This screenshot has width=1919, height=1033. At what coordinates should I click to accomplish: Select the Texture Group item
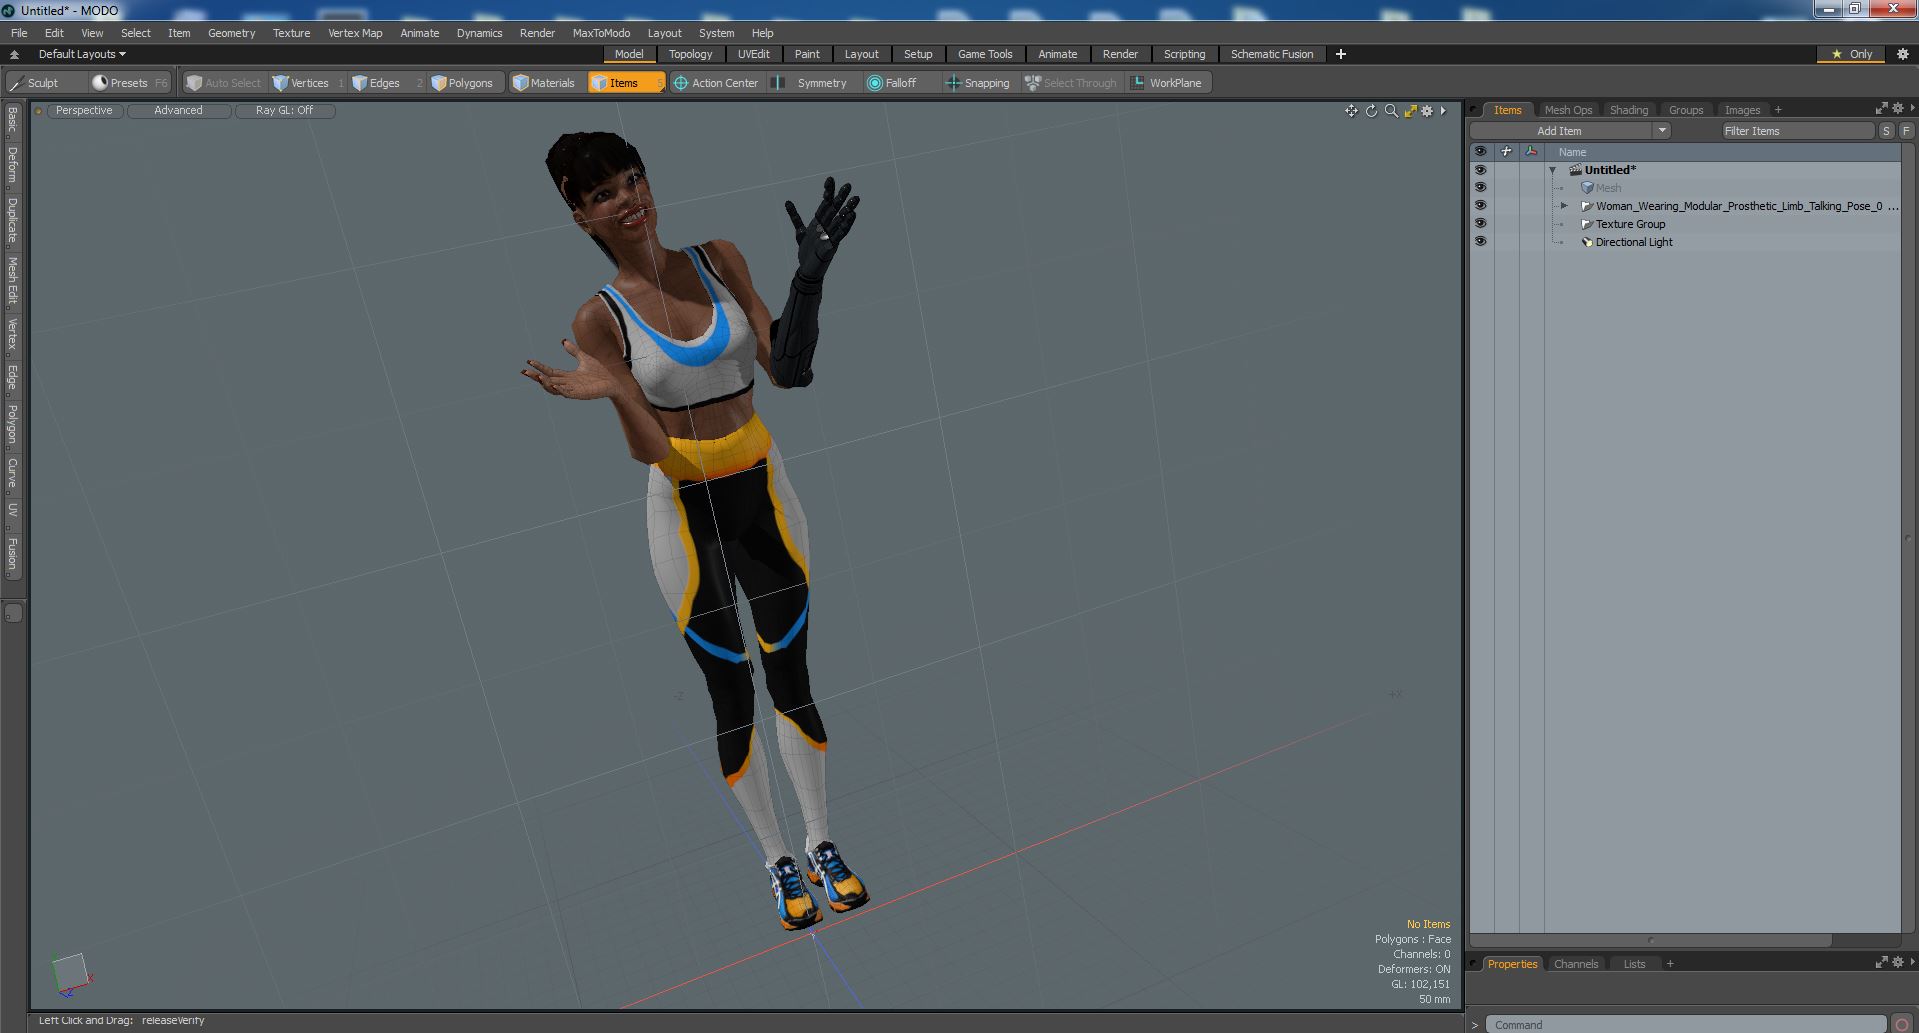(x=1630, y=224)
